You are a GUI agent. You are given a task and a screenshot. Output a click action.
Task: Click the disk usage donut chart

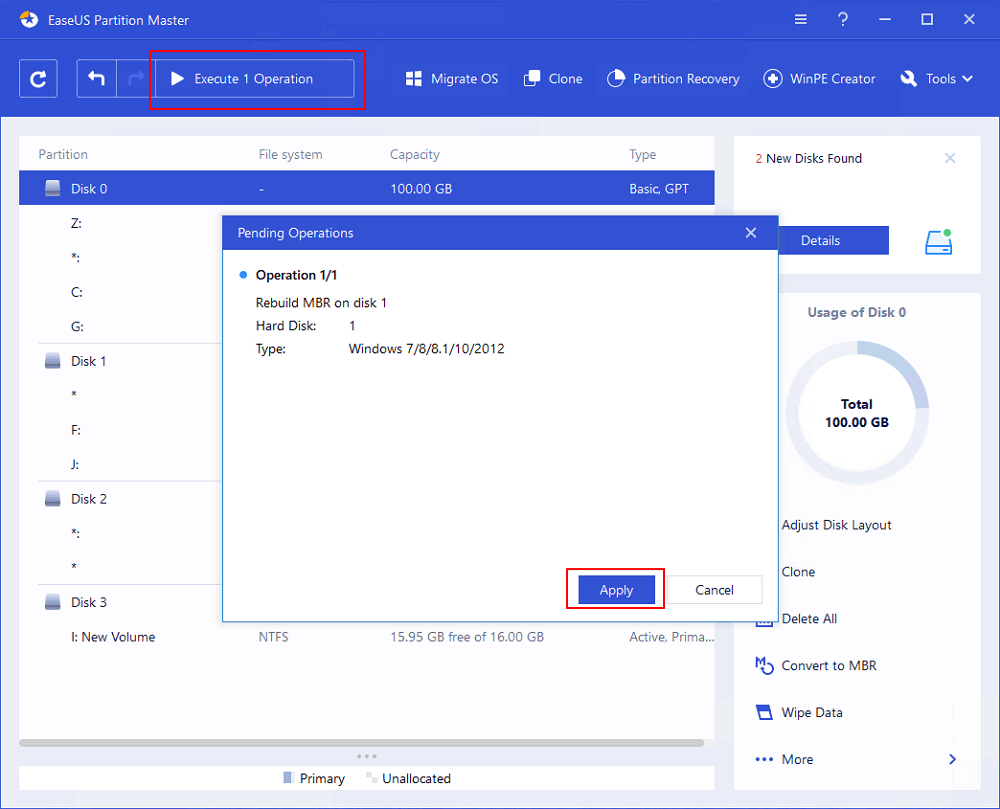pos(857,412)
